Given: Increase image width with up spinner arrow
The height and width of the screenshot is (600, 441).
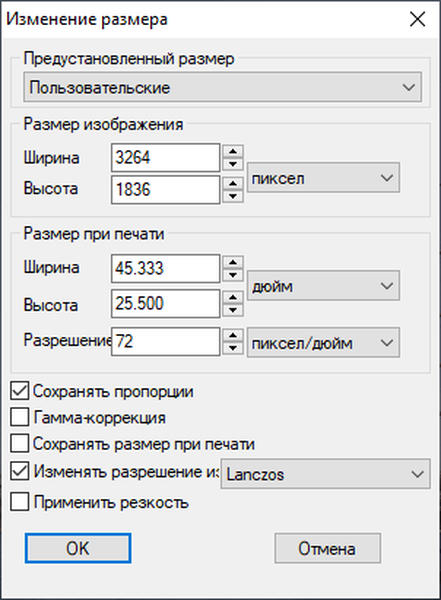Looking at the screenshot, I should [x=233, y=151].
